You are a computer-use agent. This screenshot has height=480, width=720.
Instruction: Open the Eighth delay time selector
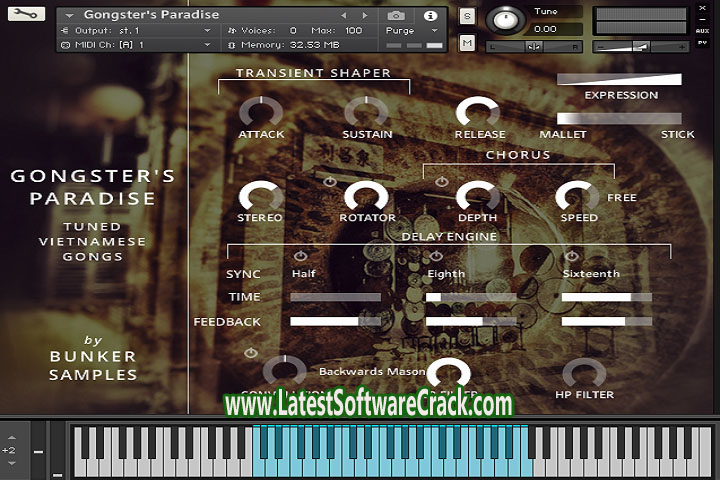(x=446, y=274)
